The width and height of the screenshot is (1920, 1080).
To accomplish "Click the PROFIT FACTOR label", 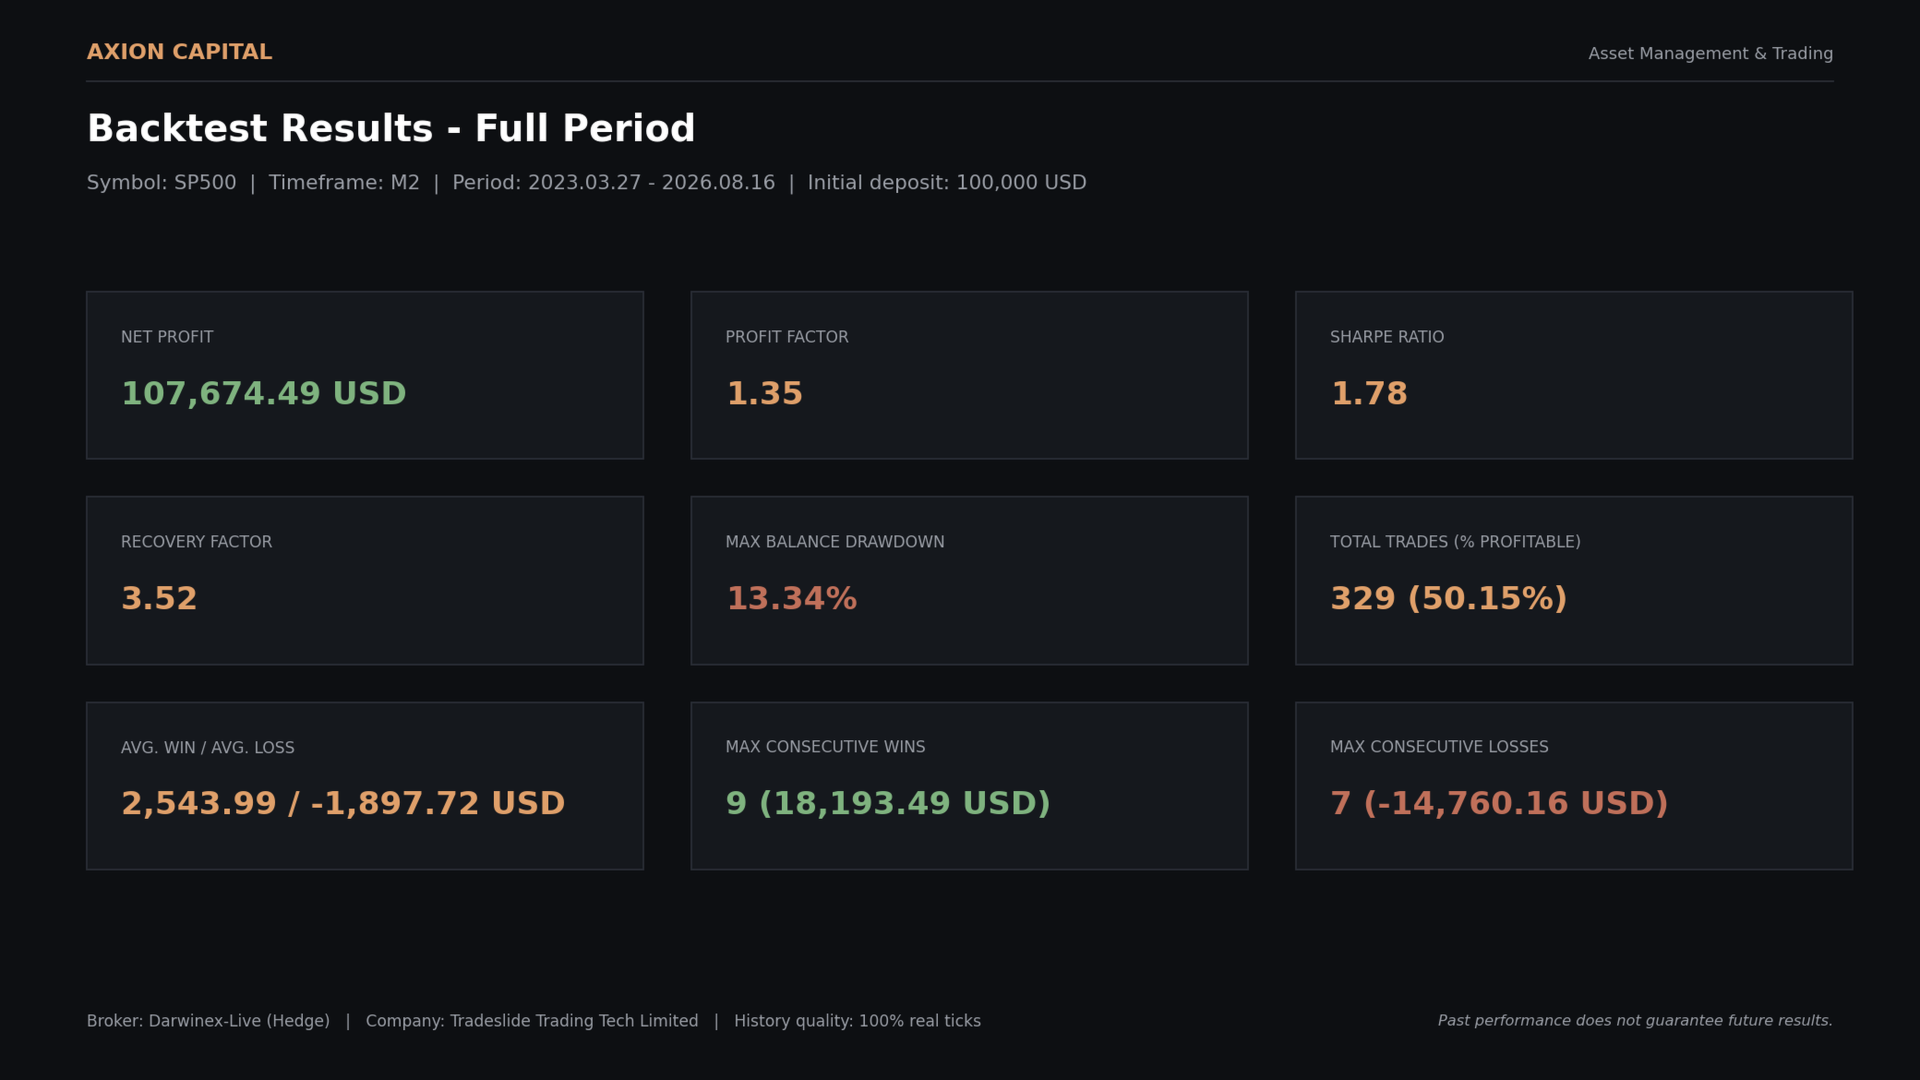I will 787,337.
